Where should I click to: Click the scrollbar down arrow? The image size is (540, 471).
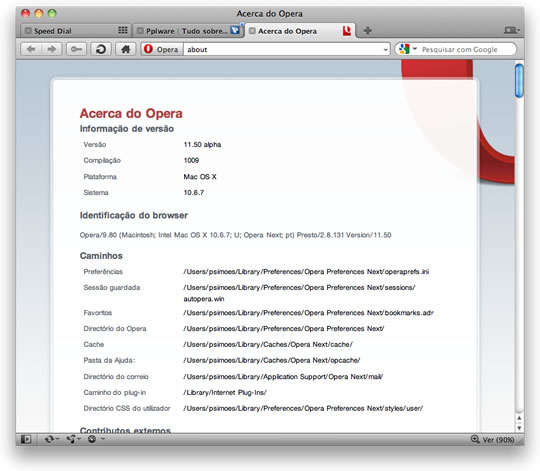coord(519,427)
